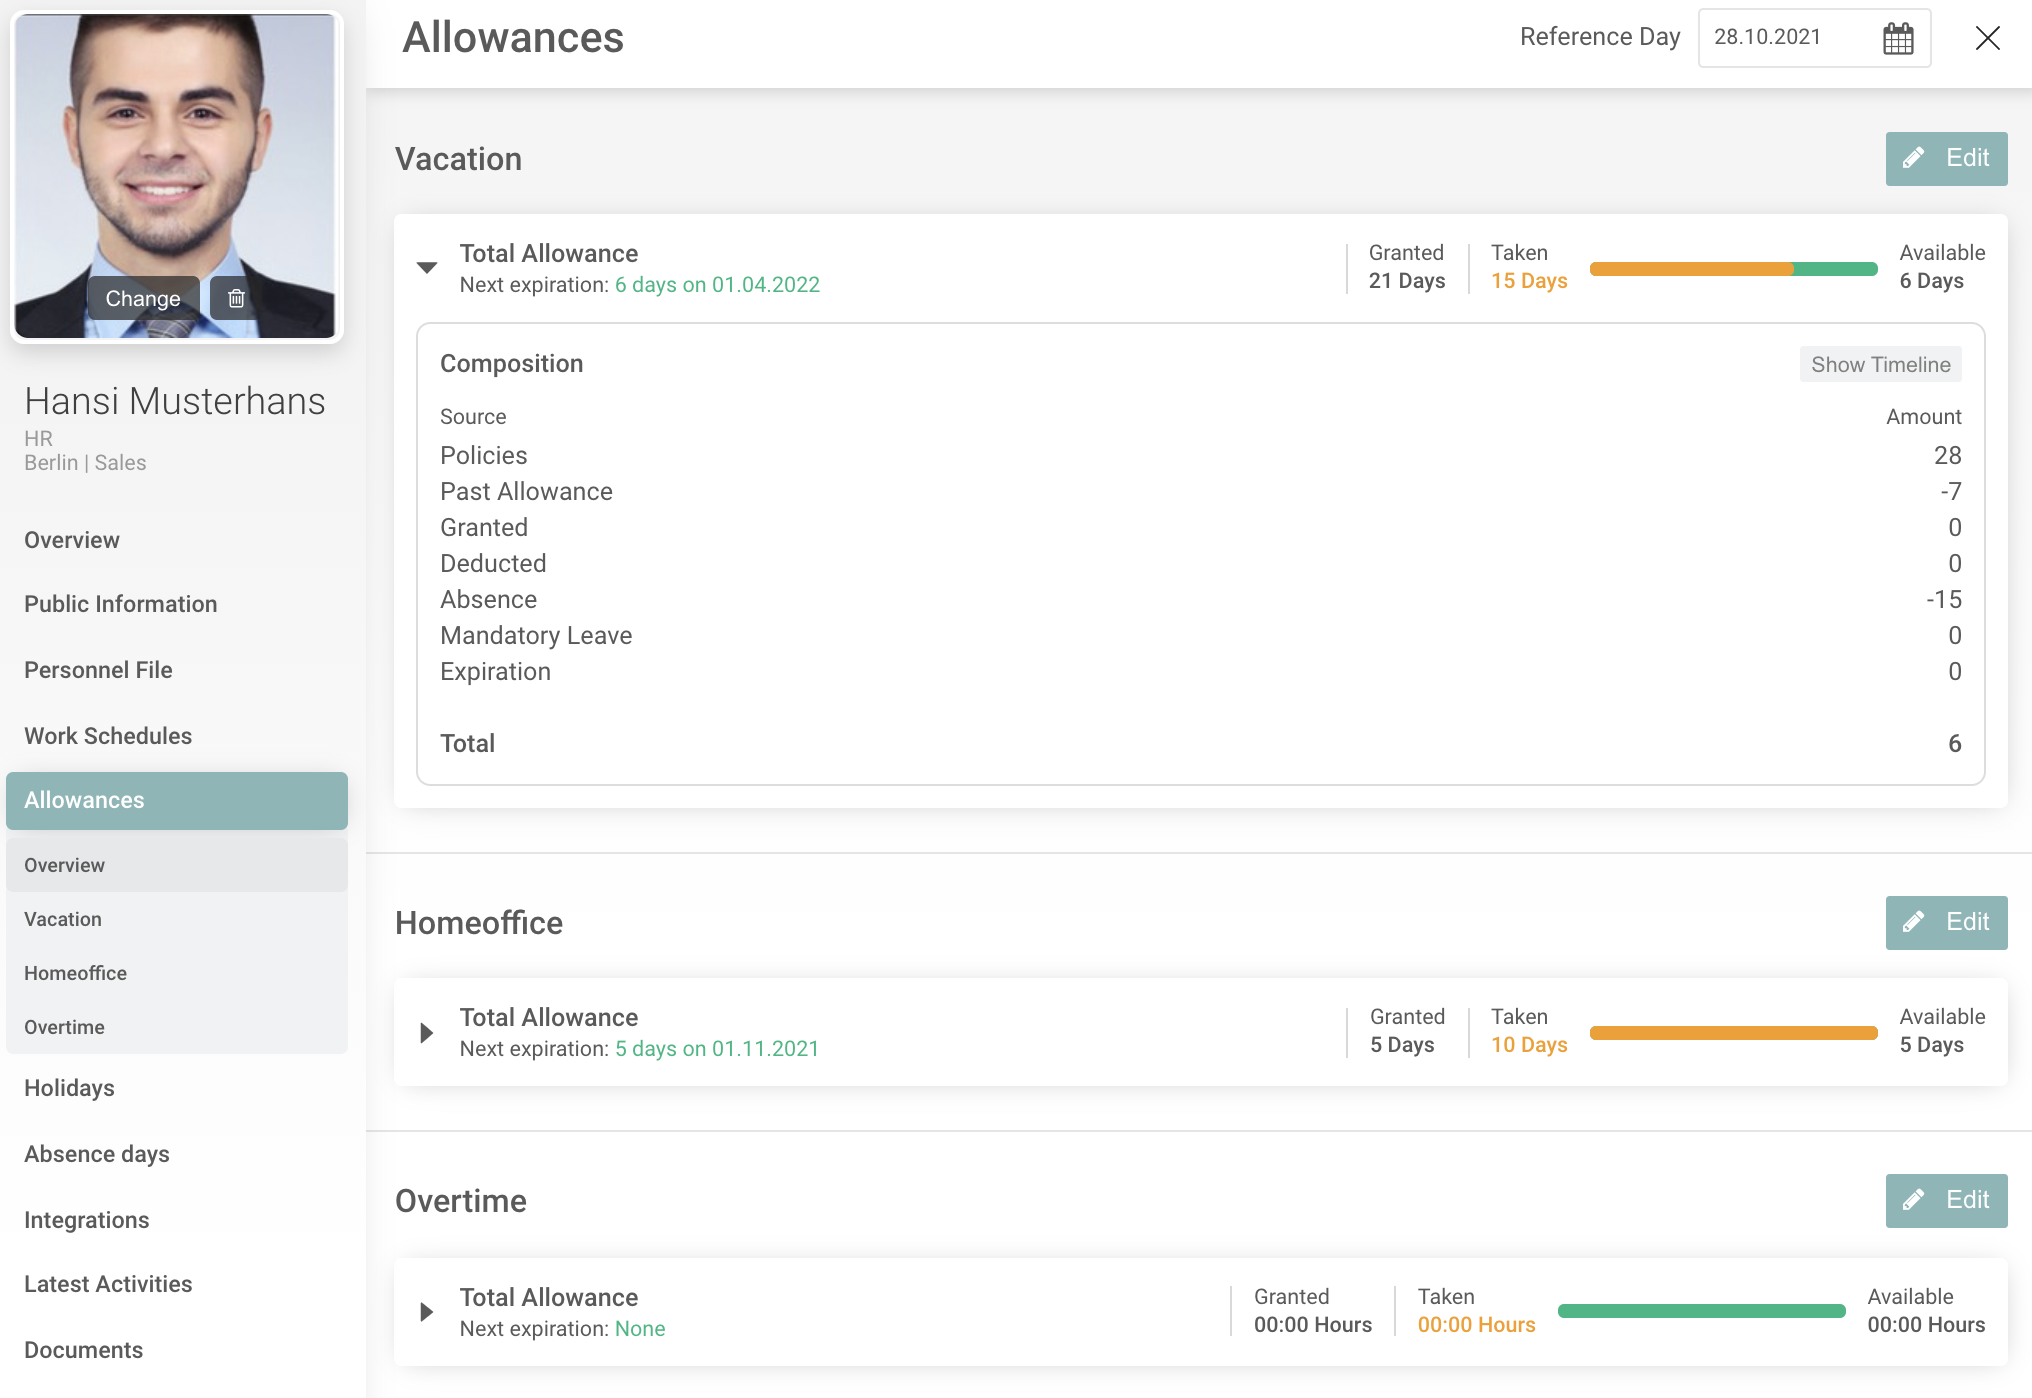Click the Overtime Edit pencil button
The height and width of the screenshot is (1398, 2032).
point(1946,1200)
